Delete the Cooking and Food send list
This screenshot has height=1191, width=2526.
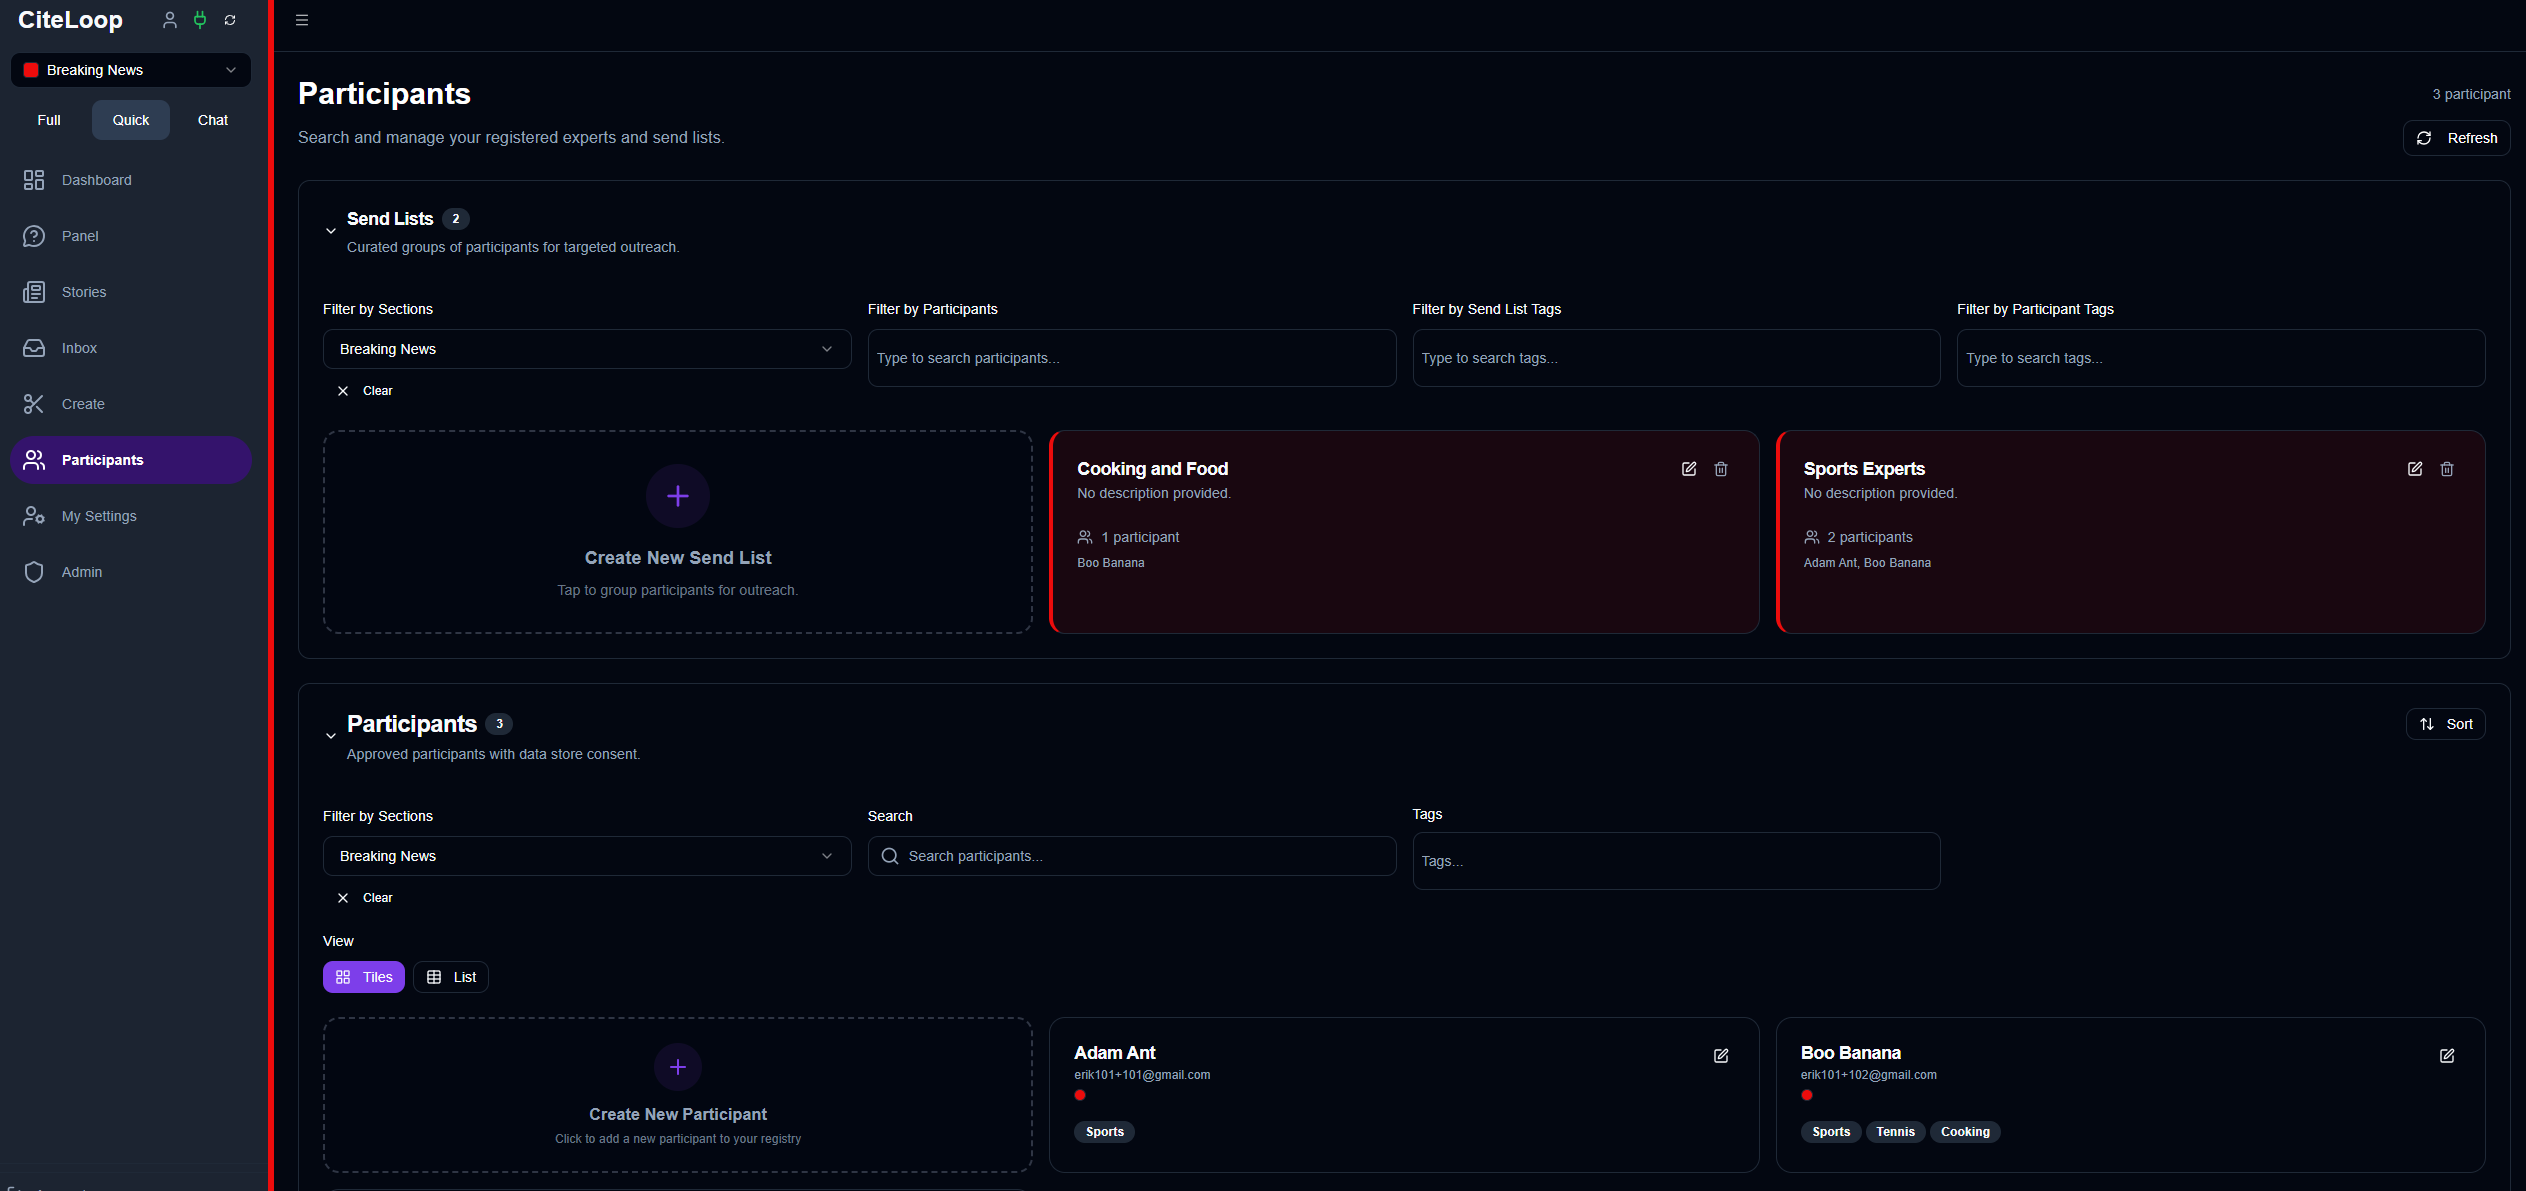pos(1721,469)
